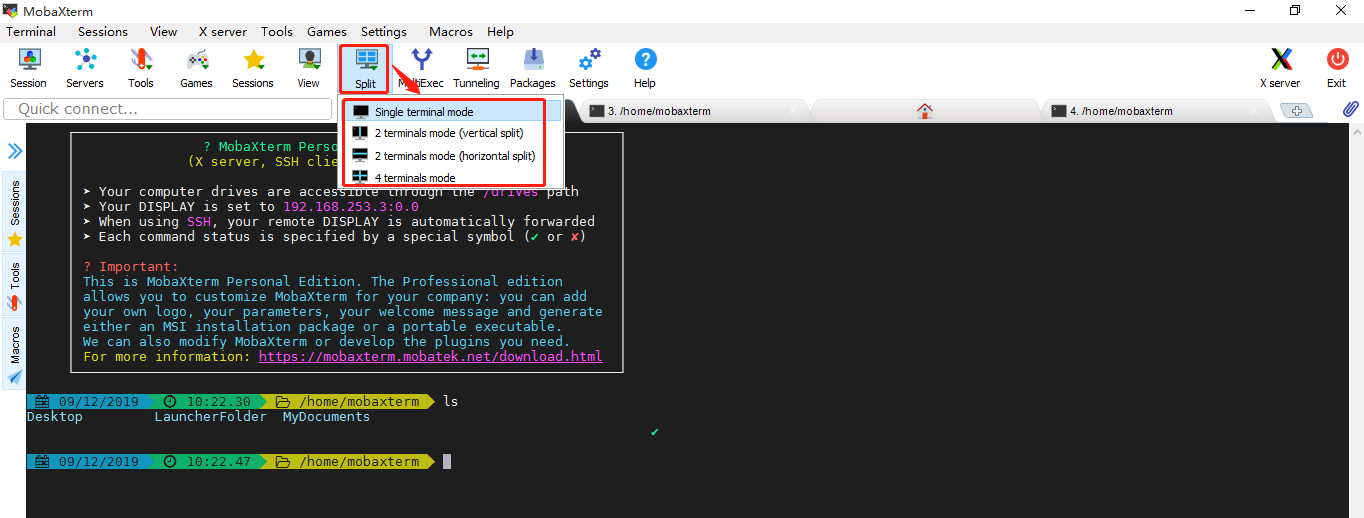Click the Desktop folder name in ls output
This screenshot has height=518, width=1364.
coord(55,416)
